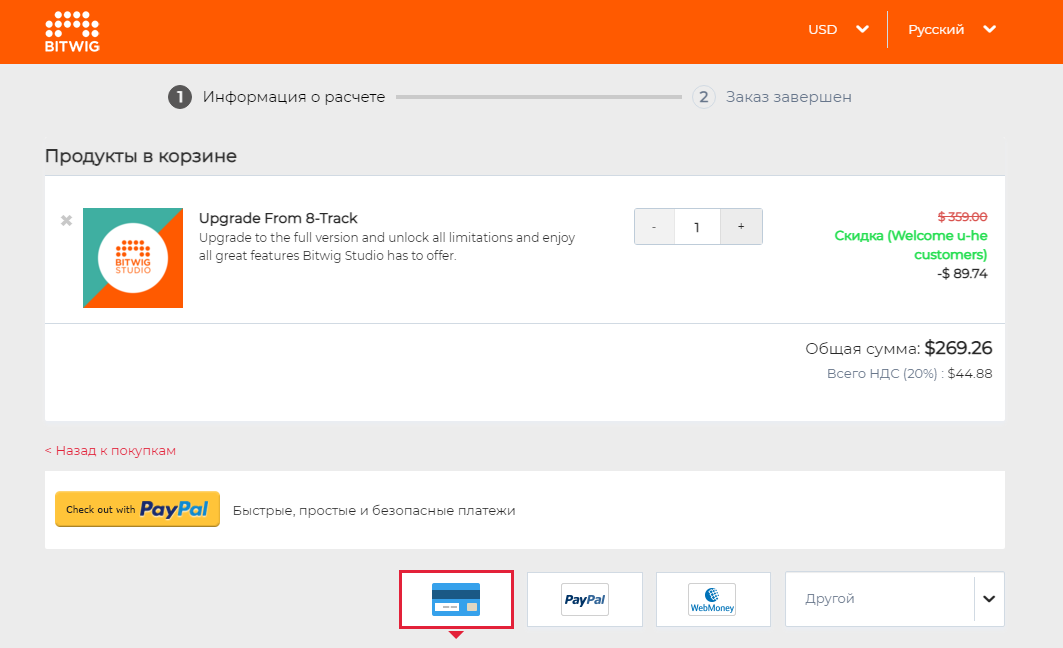Viewport: 1063px width, 648px height.
Task: Select credit card payment method
Action: coord(456,599)
